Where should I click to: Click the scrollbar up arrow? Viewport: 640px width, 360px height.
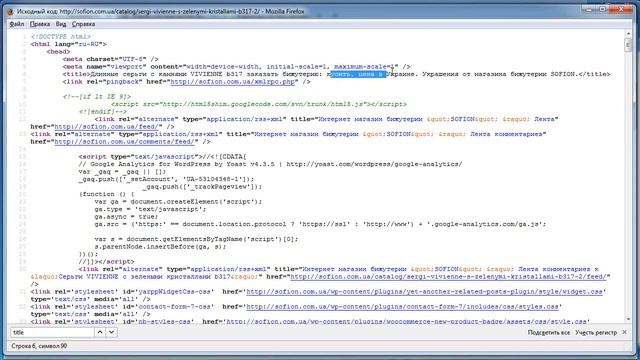(628, 33)
